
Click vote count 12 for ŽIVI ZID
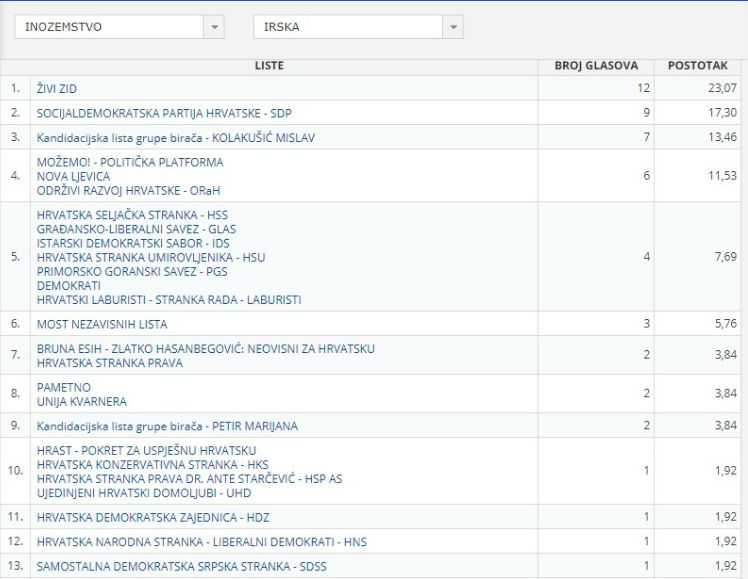643,88
